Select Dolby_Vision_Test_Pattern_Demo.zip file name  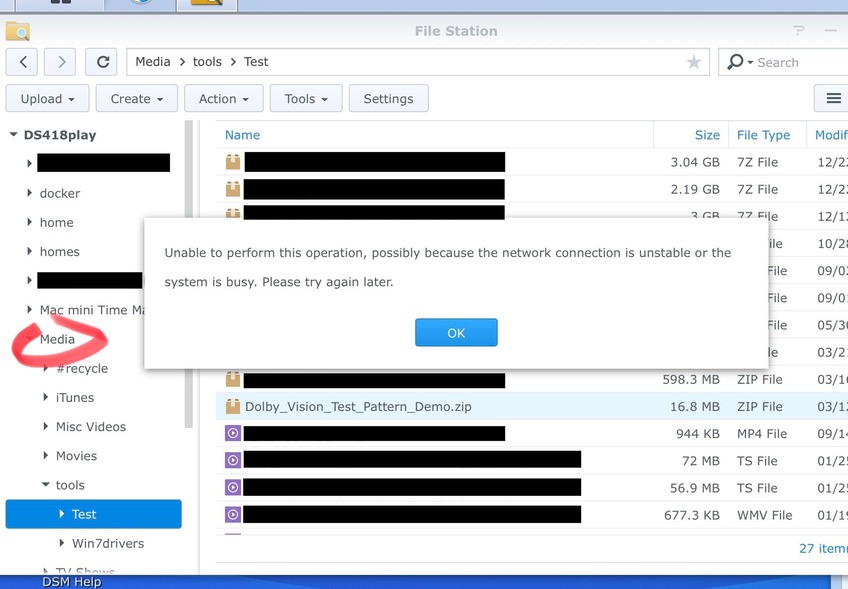358,407
